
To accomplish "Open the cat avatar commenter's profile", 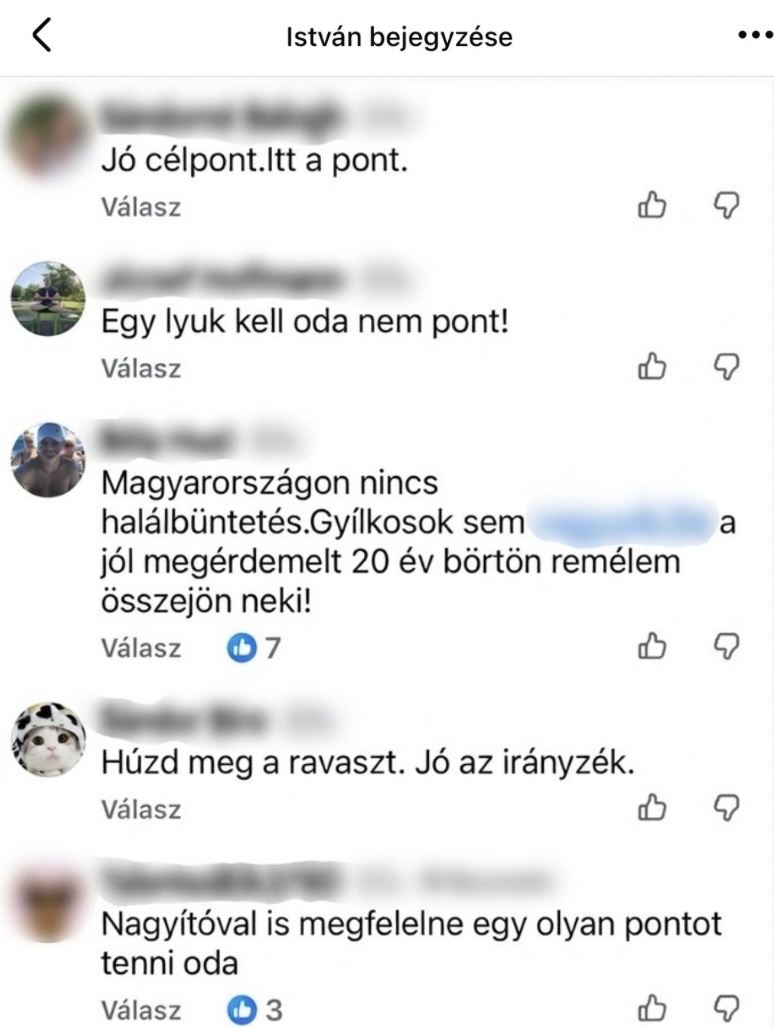I will pos(48,740).
